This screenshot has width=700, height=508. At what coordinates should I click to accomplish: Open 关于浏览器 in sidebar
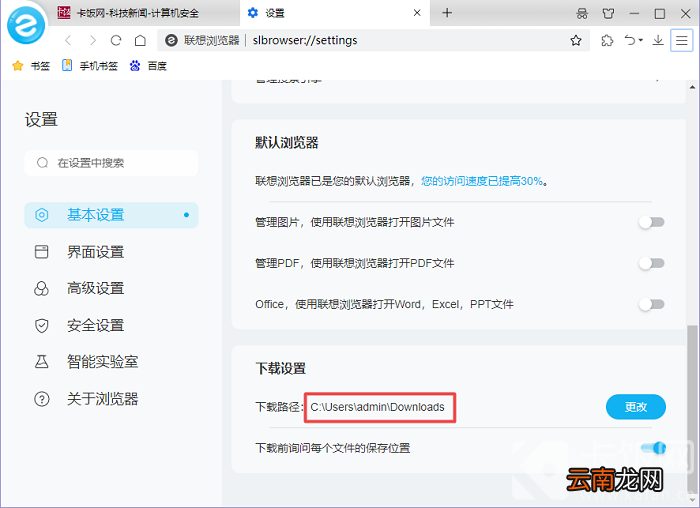(111, 399)
